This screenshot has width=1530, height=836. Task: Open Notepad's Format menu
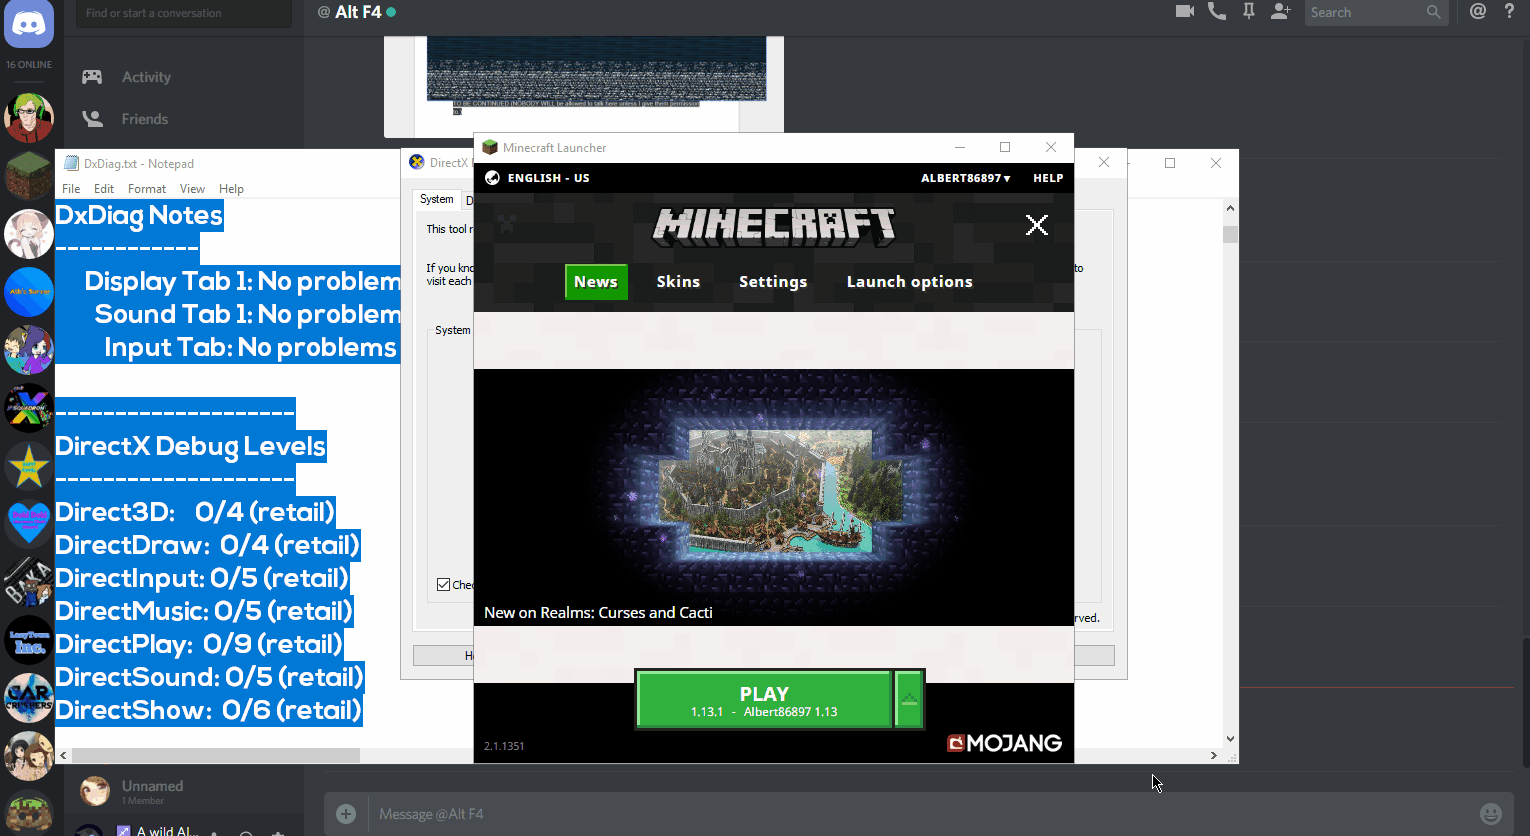click(x=147, y=189)
